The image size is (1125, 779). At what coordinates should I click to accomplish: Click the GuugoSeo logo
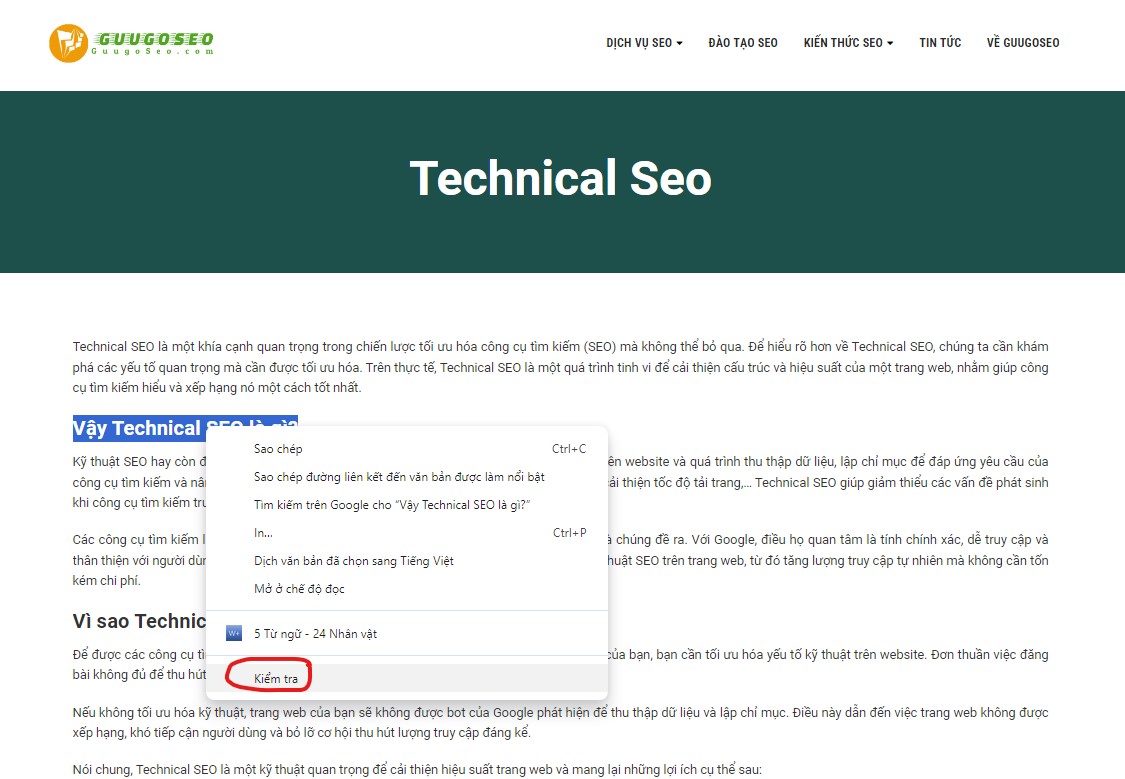click(131, 42)
